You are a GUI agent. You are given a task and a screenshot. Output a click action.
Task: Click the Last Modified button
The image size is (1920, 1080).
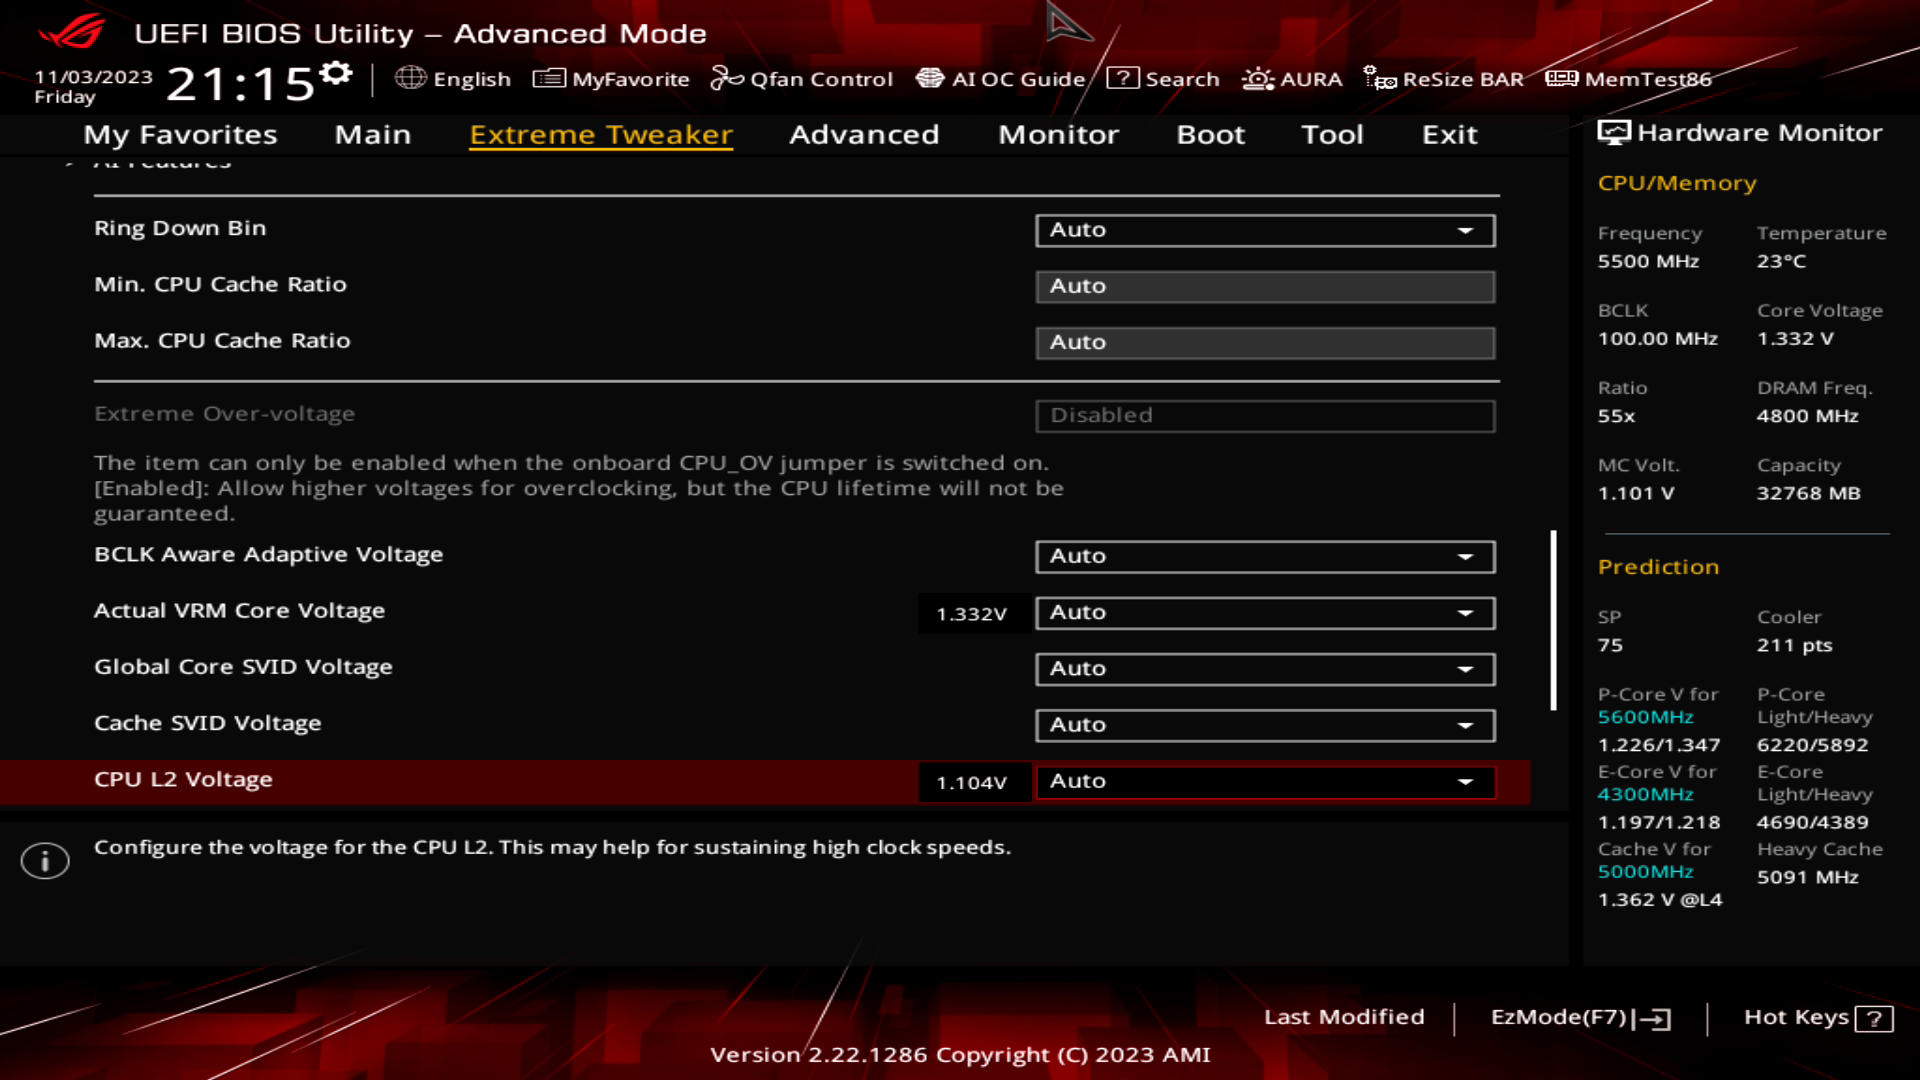pos(1345,1017)
